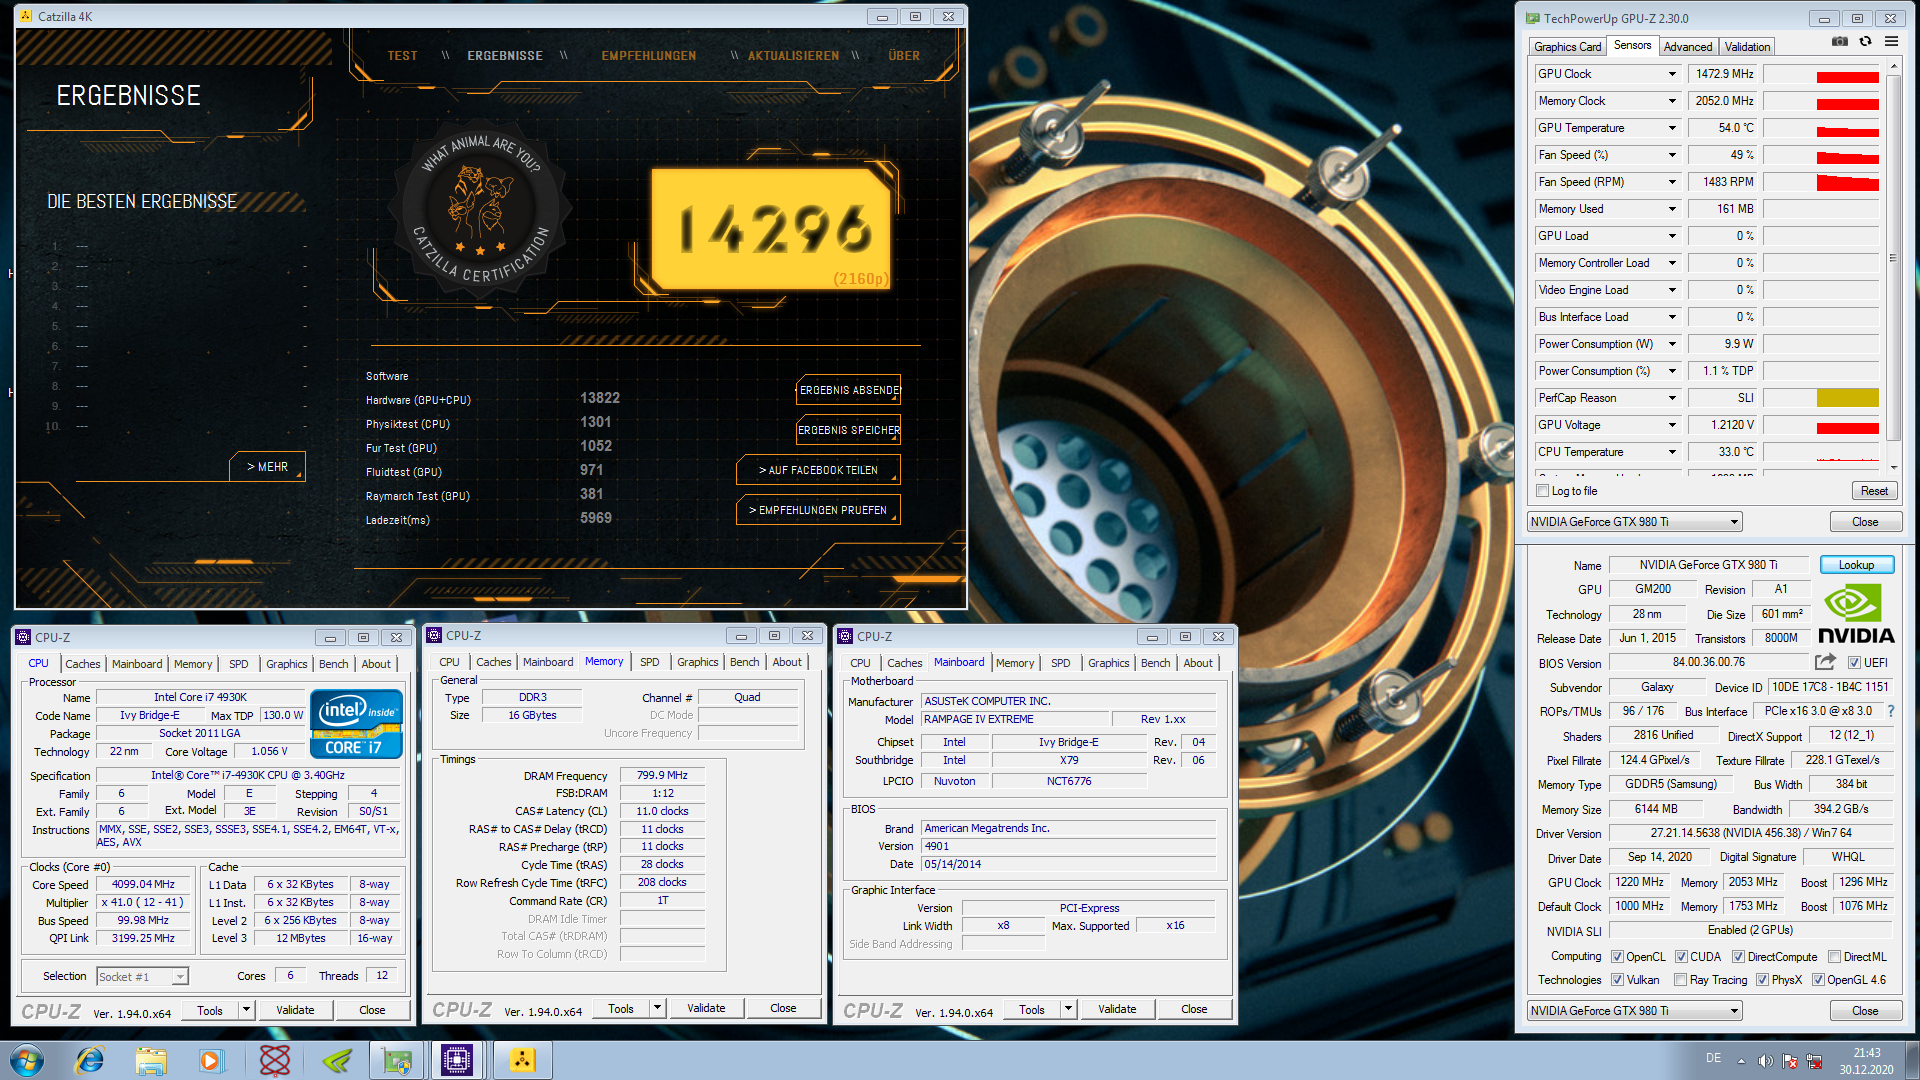The width and height of the screenshot is (1920, 1080).
Task: Open the NVIDIA taskbar icon
Action: 336,1060
